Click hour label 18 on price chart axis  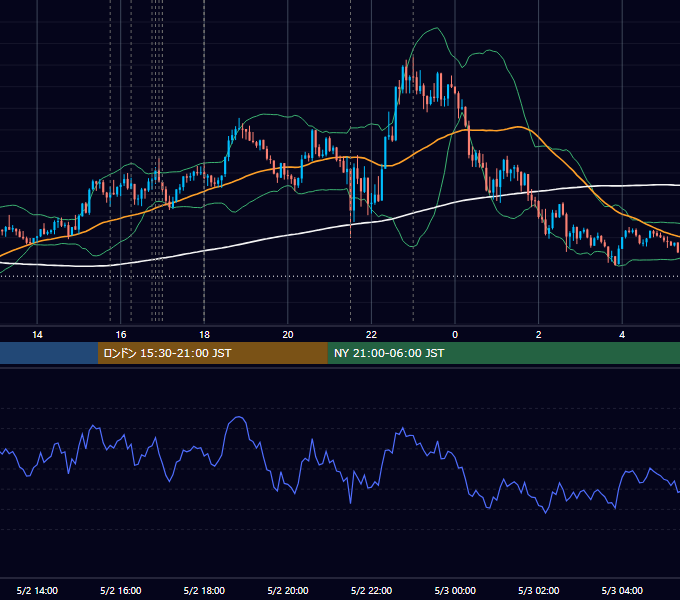[204, 335]
